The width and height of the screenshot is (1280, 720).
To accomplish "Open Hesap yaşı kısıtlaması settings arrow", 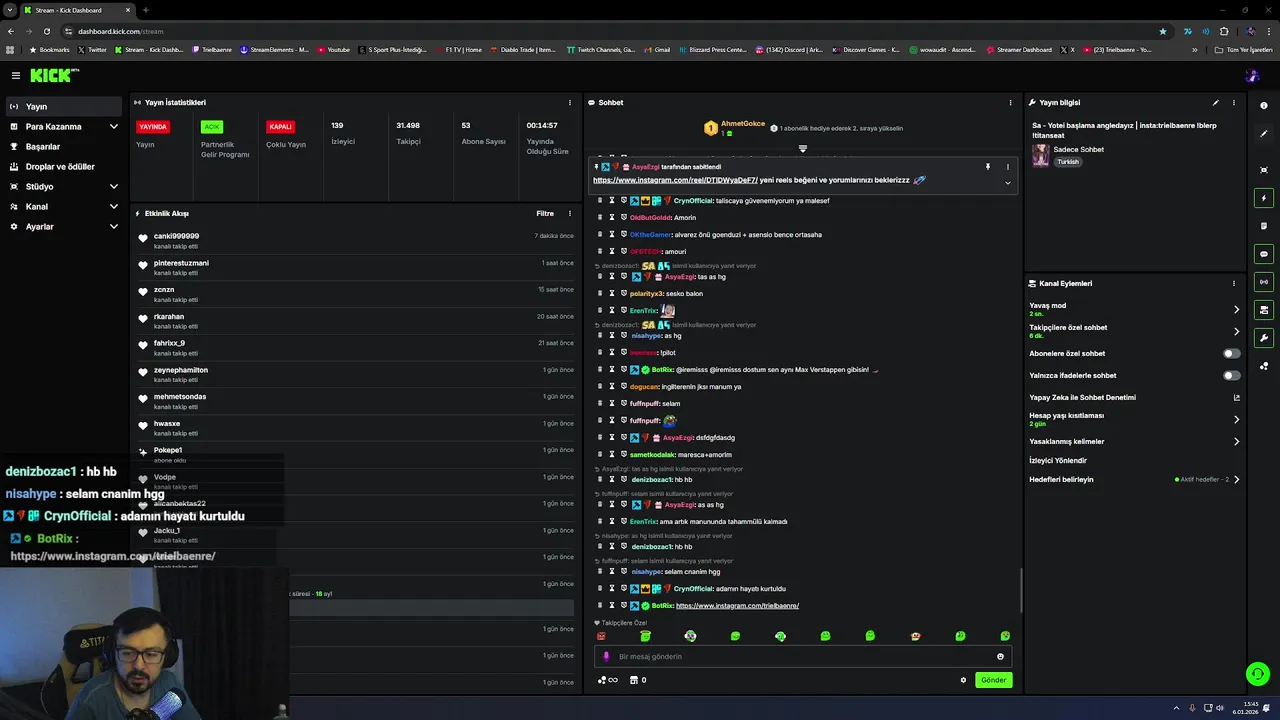I will (1237, 419).
